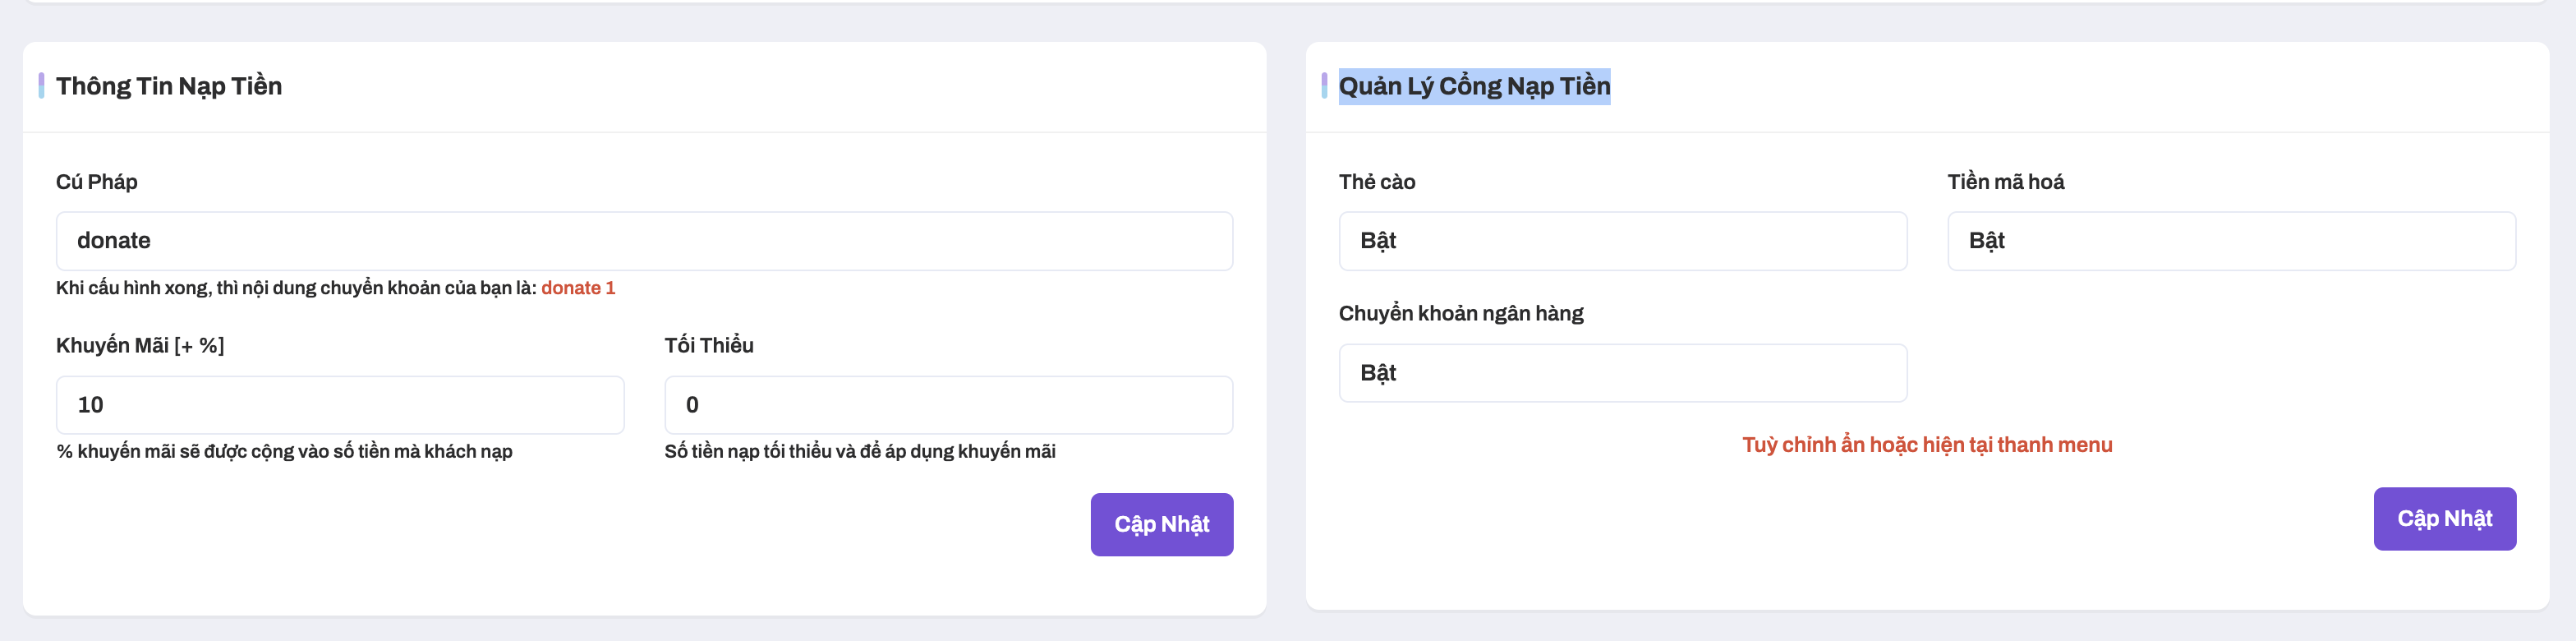This screenshot has width=2576, height=641.
Task: Click the Cú Pháp input field containing donate
Action: (x=644, y=241)
